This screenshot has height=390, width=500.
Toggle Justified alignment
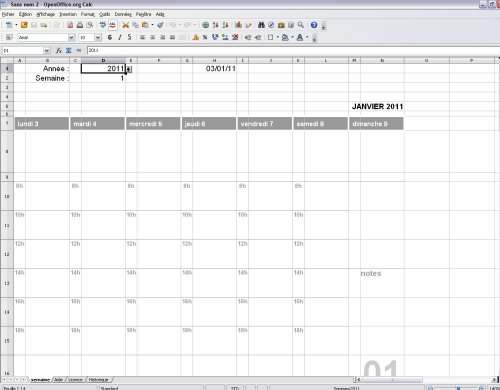tap(172, 37)
